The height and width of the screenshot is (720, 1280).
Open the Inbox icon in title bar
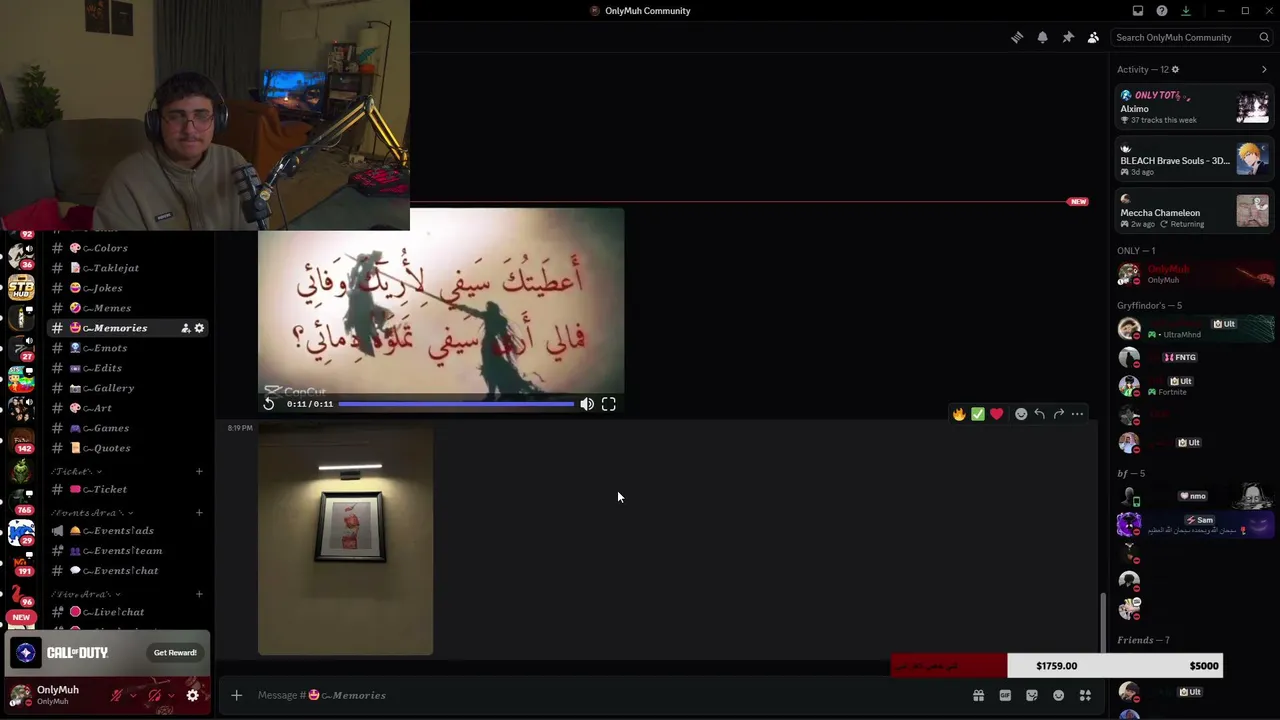tap(1138, 11)
